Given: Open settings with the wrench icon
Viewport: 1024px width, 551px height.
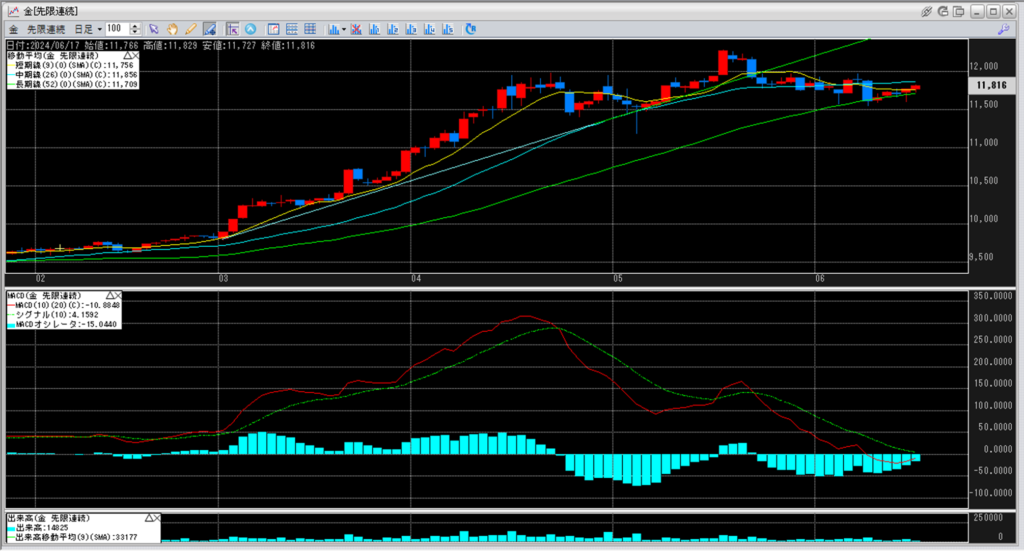Looking at the screenshot, I should pyautogui.click(x=1002, y=29).
